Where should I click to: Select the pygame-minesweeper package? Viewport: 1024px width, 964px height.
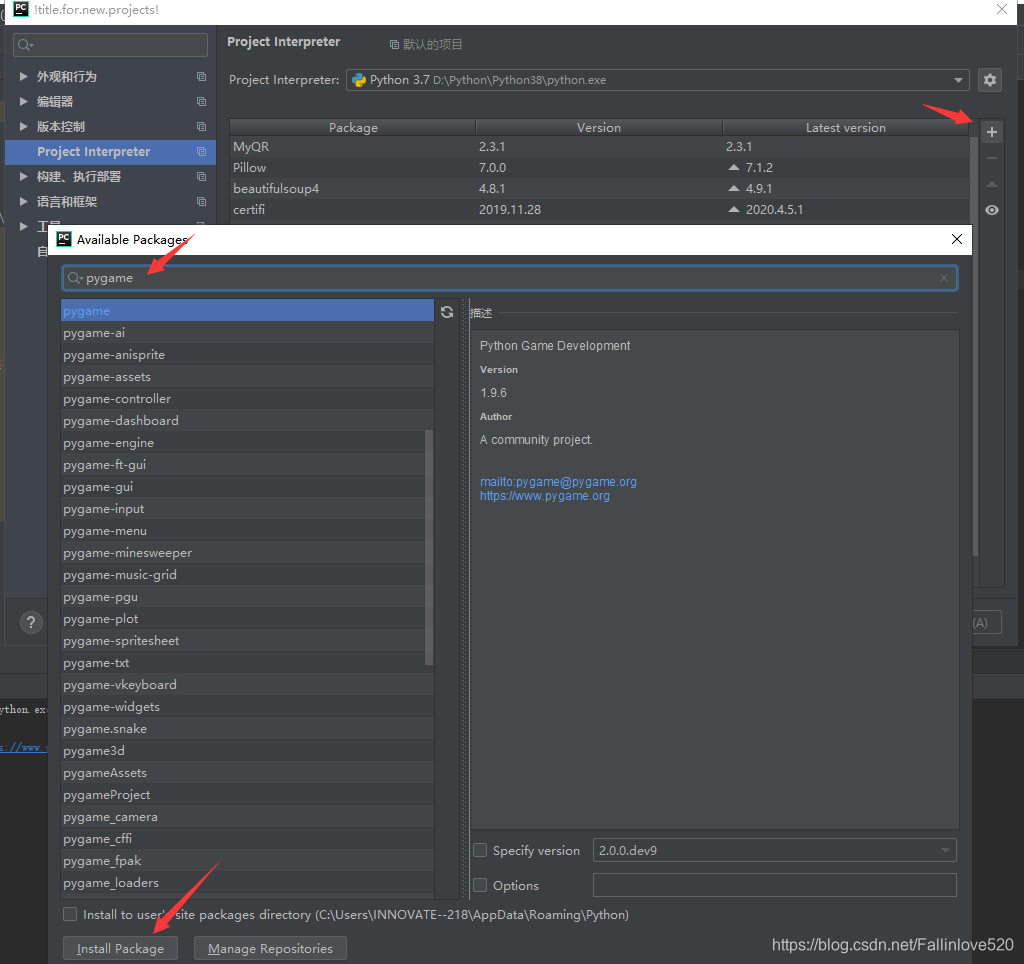248,553
